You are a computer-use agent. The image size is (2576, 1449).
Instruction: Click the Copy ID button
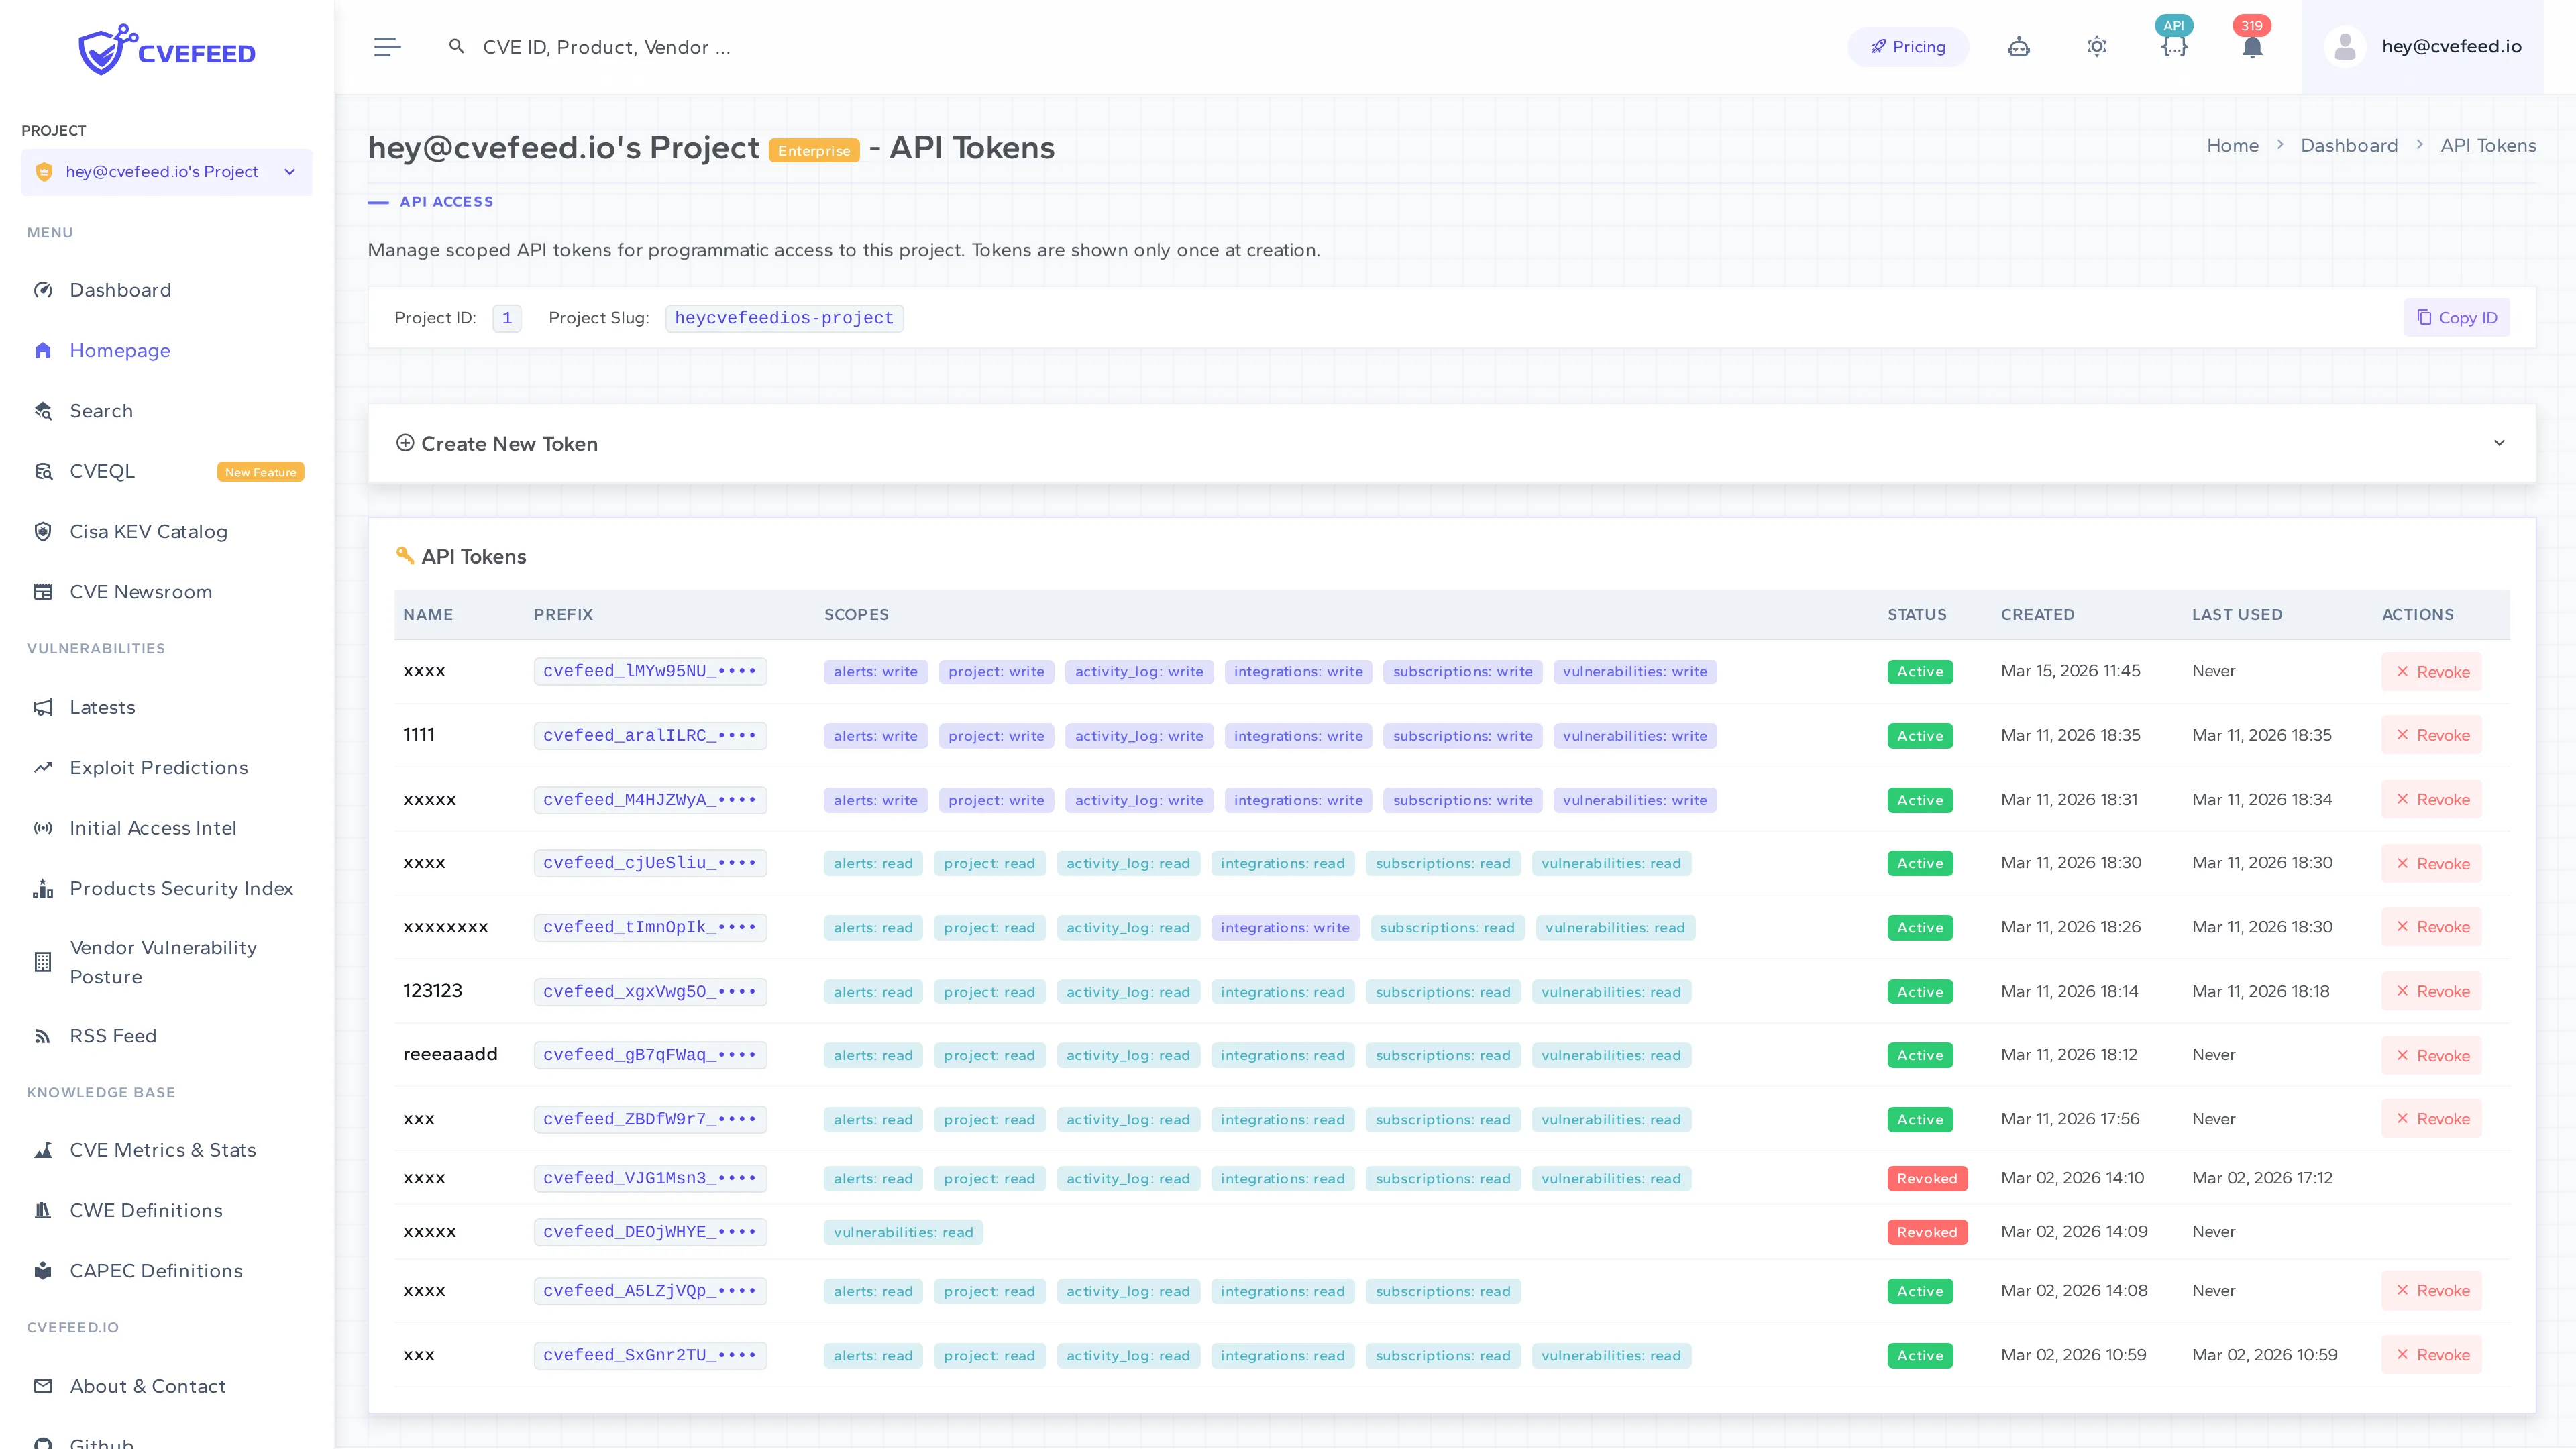[x=2456, y=317]
